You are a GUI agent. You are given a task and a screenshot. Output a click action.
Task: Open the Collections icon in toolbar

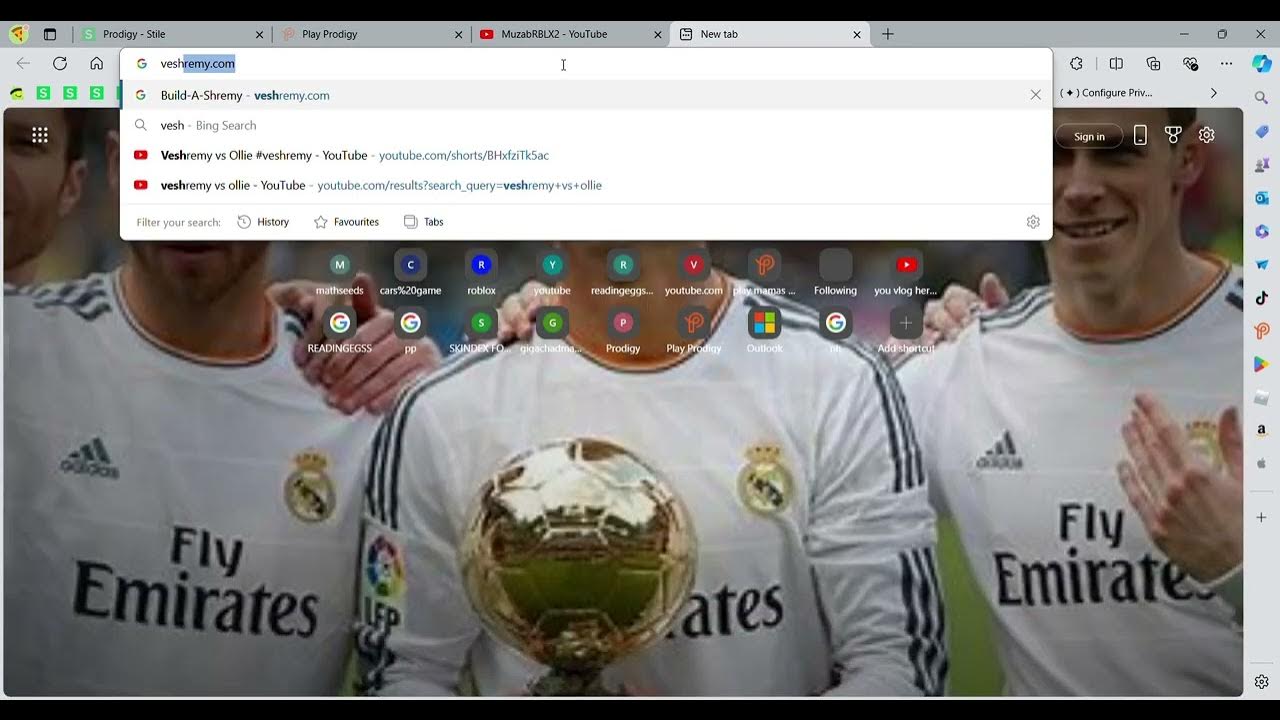pyautogui.click(x=1153, y=63)
